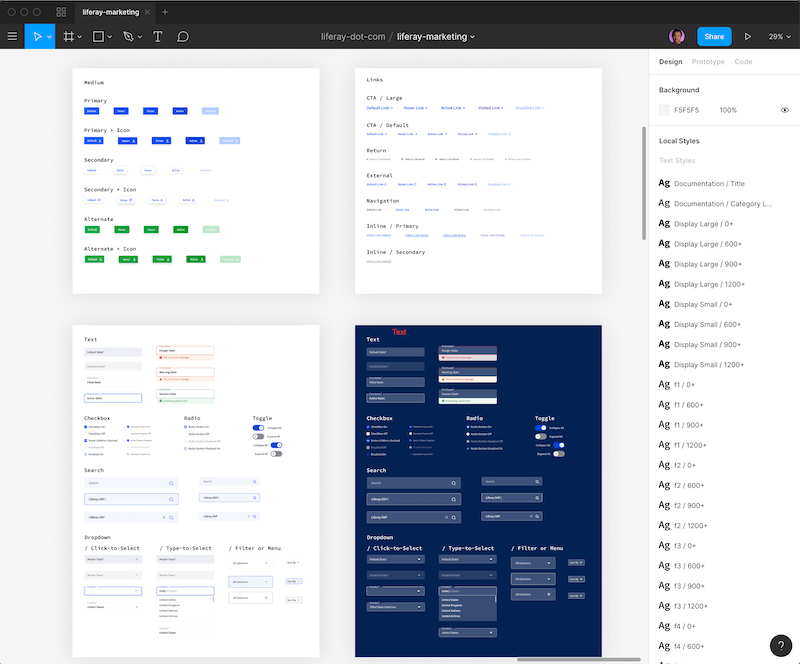Open the Comment tool
The height and width of the screenshot is (664, 800).
(184, 36)
